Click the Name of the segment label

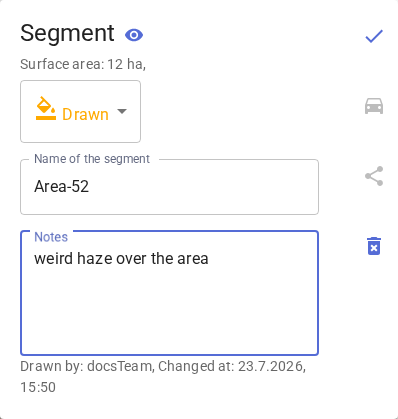tap(92, 159)
